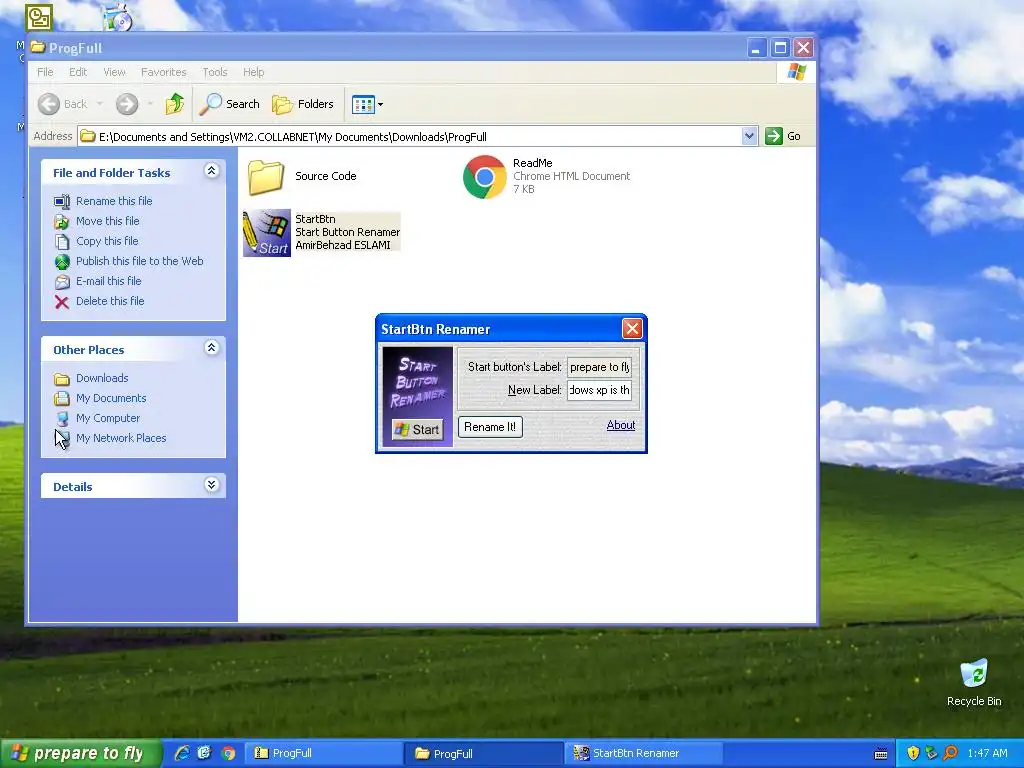Launch Chrome from quick launch bar

(228, 753)
